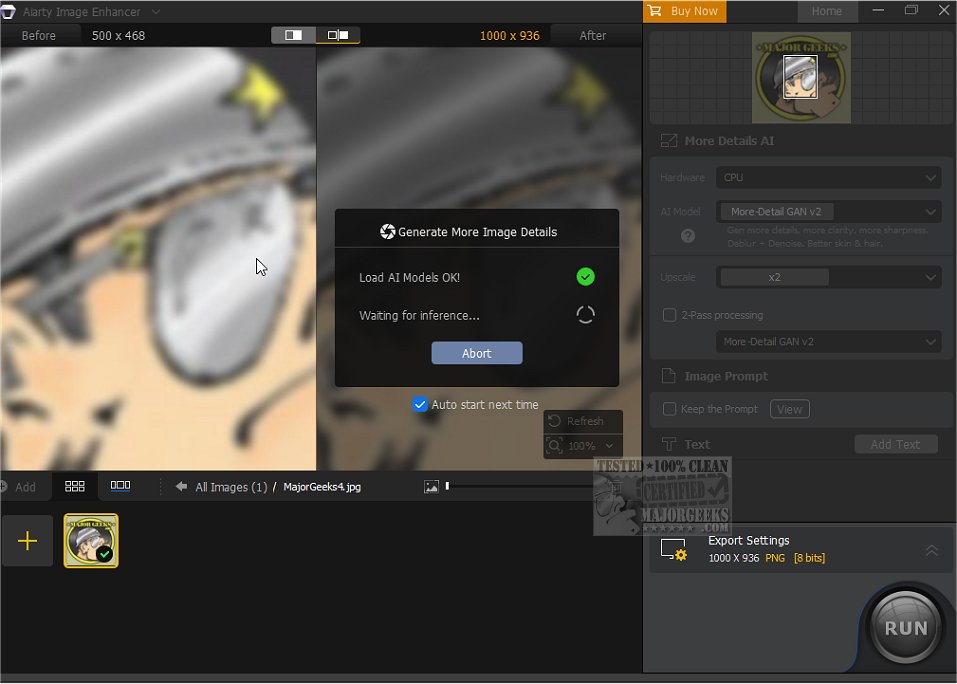The image size is (957, 684).
Task: Switch to the After tab
Action: point(594,34)
